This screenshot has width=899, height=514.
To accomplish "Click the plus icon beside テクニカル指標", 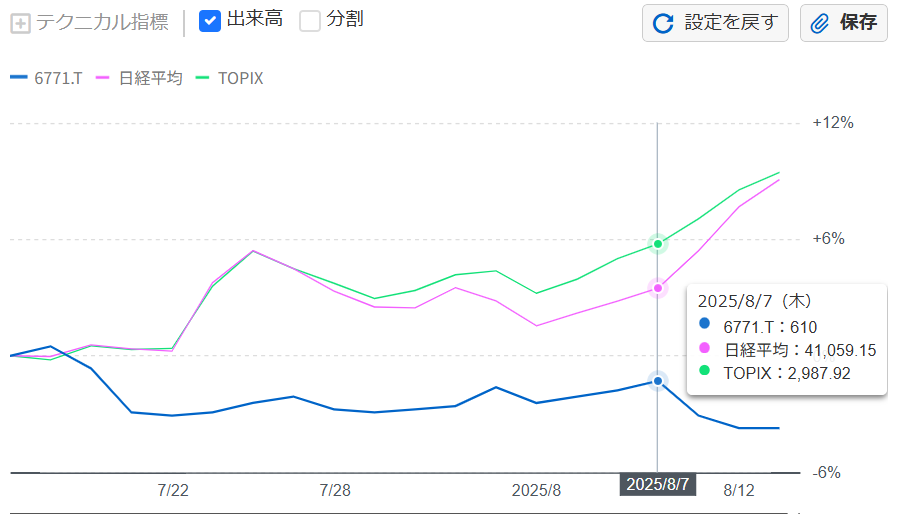I will (20, 22).
